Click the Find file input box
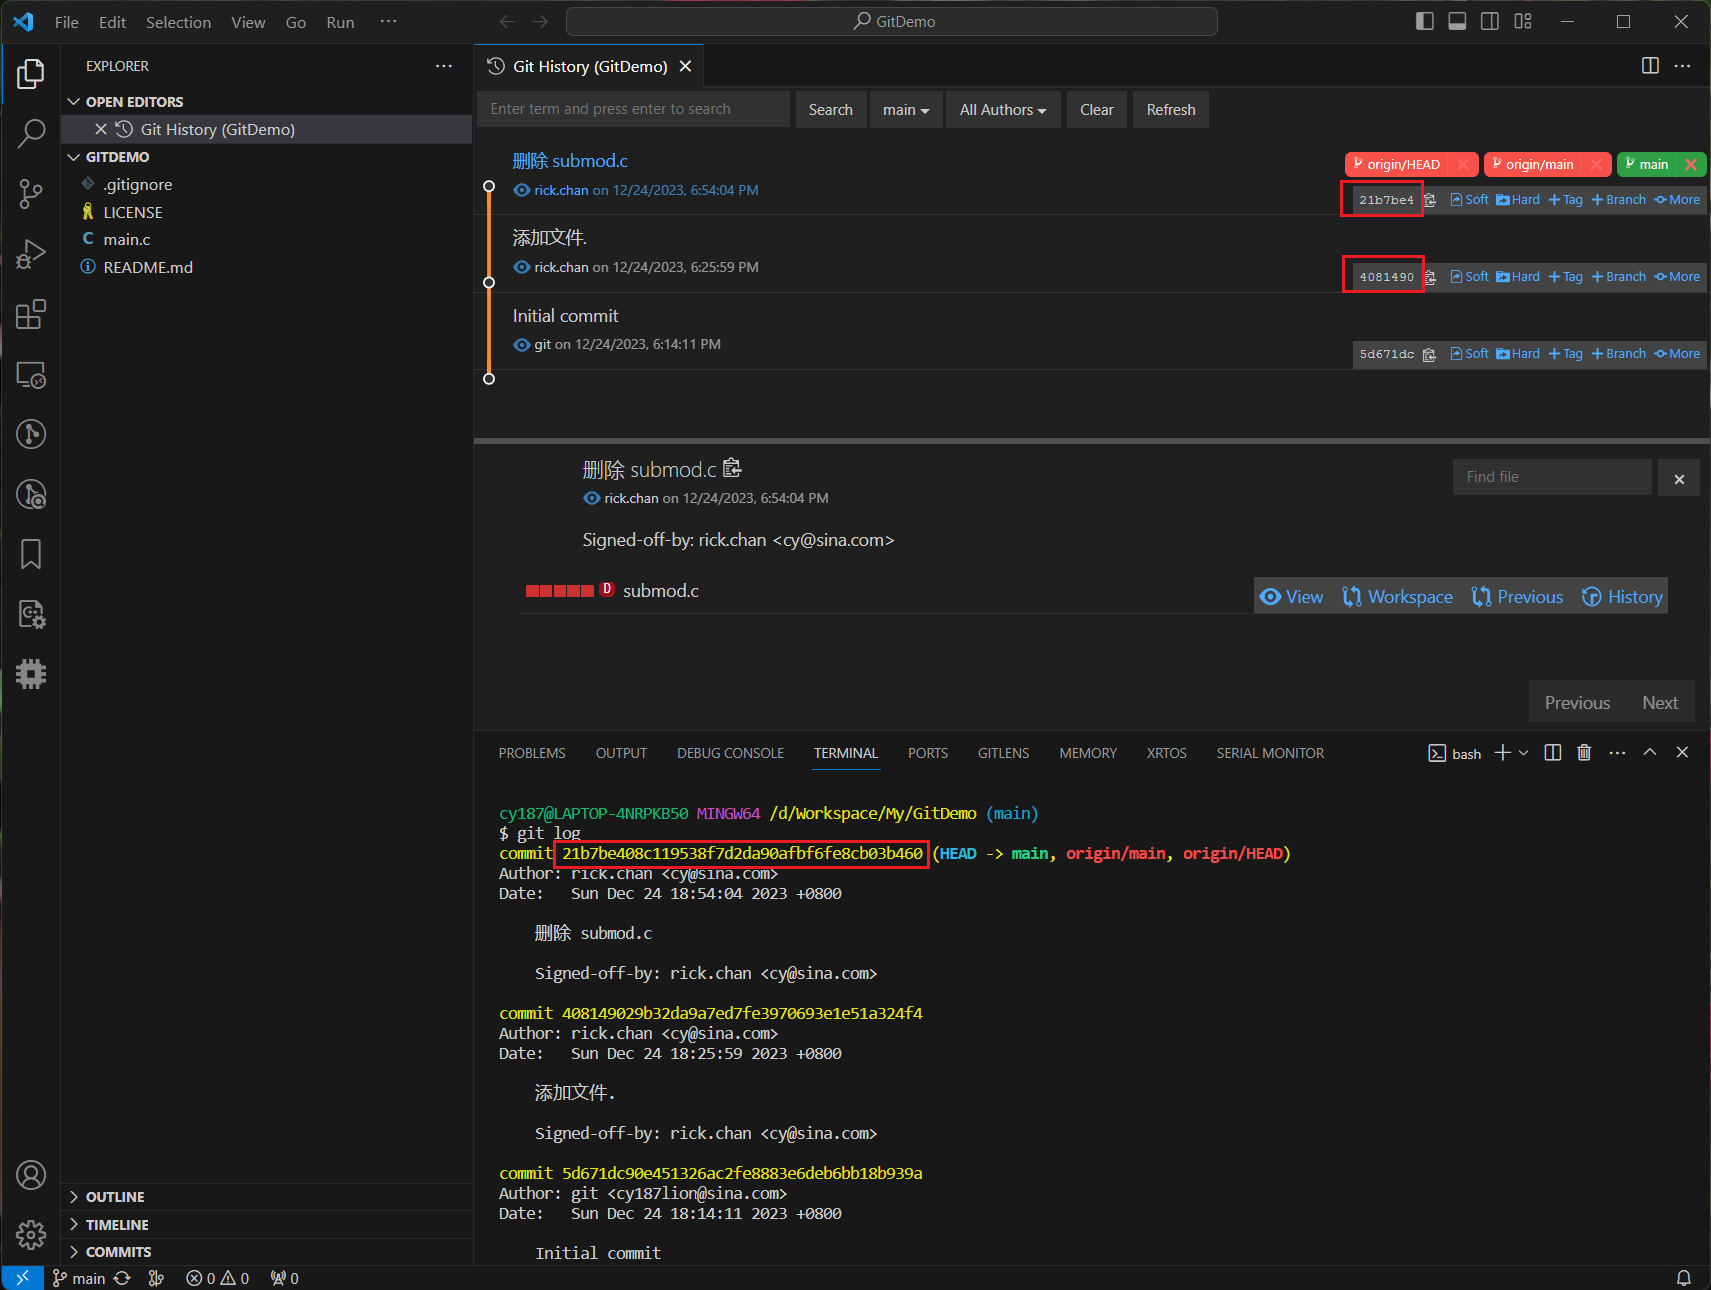The height and width of the screenshot is (1290, 1711). (x=1552, y=477)
